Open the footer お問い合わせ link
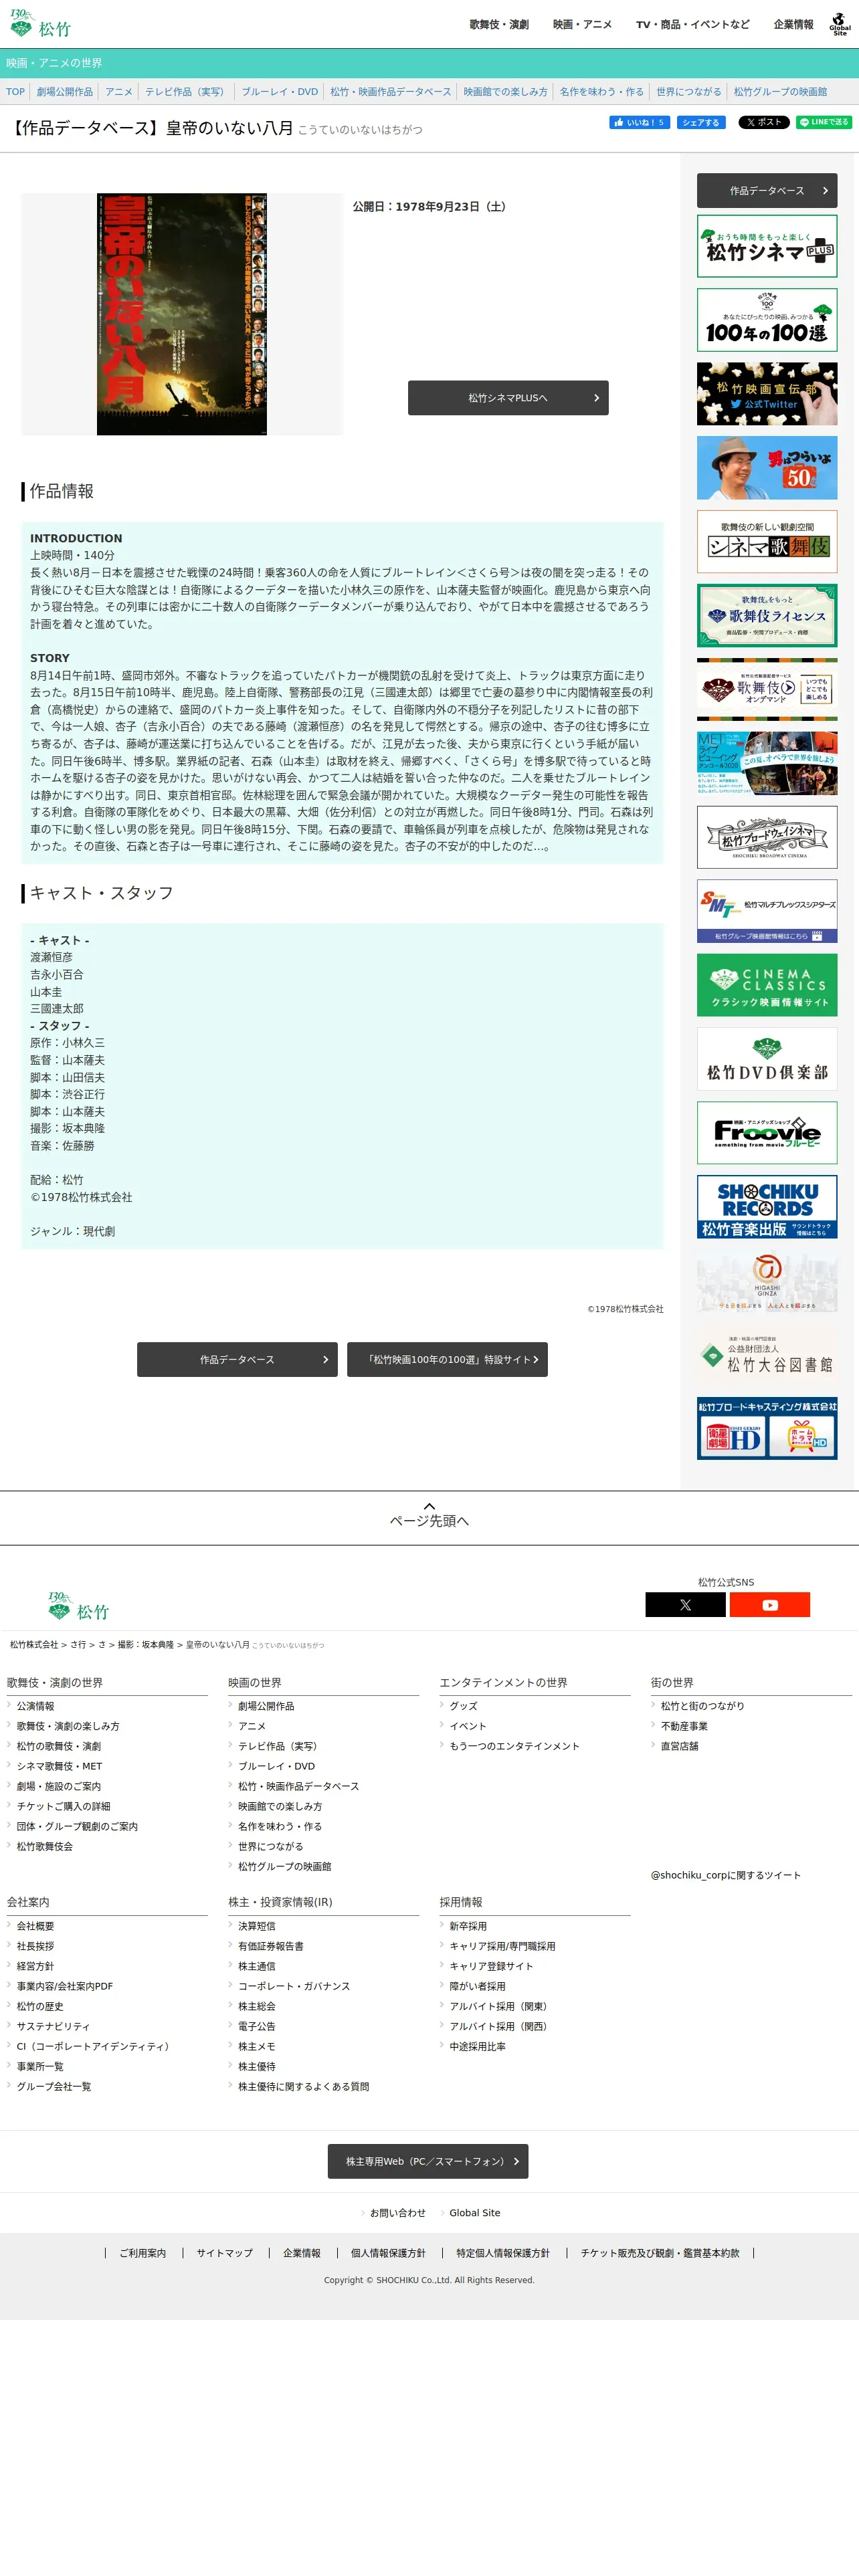This screenshot has height=2576, width=859. (398, 2214)
